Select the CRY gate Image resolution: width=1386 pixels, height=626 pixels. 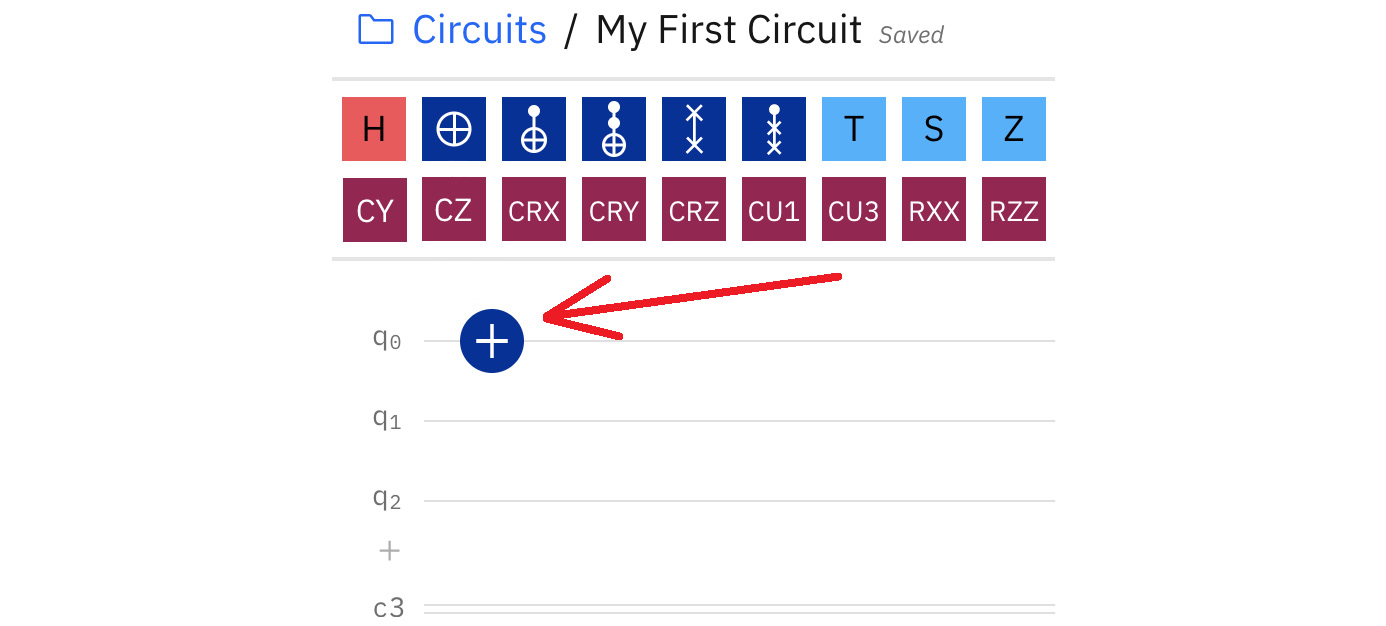[614, 209]
